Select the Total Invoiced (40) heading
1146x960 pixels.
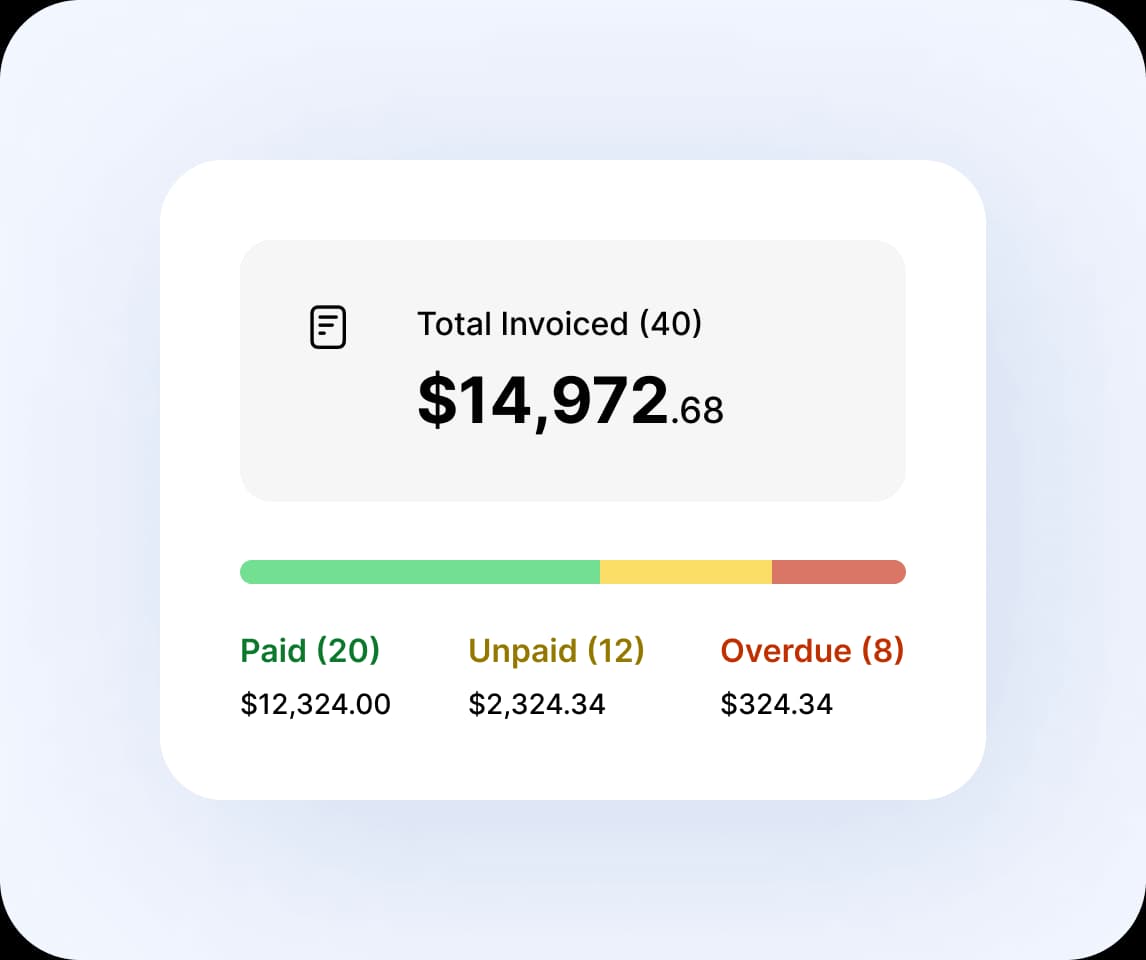pos(559,324)
